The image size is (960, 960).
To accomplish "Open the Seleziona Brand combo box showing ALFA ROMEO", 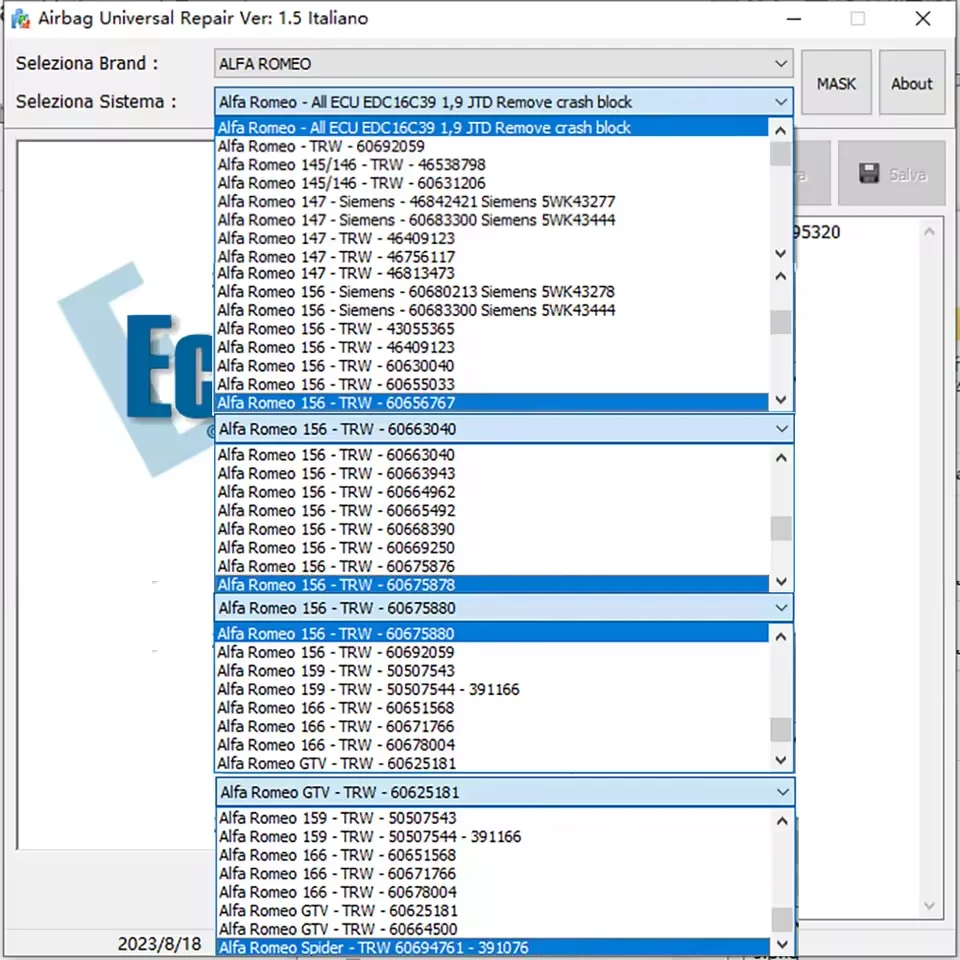I will pyautogui.click(x=503, y=64).
